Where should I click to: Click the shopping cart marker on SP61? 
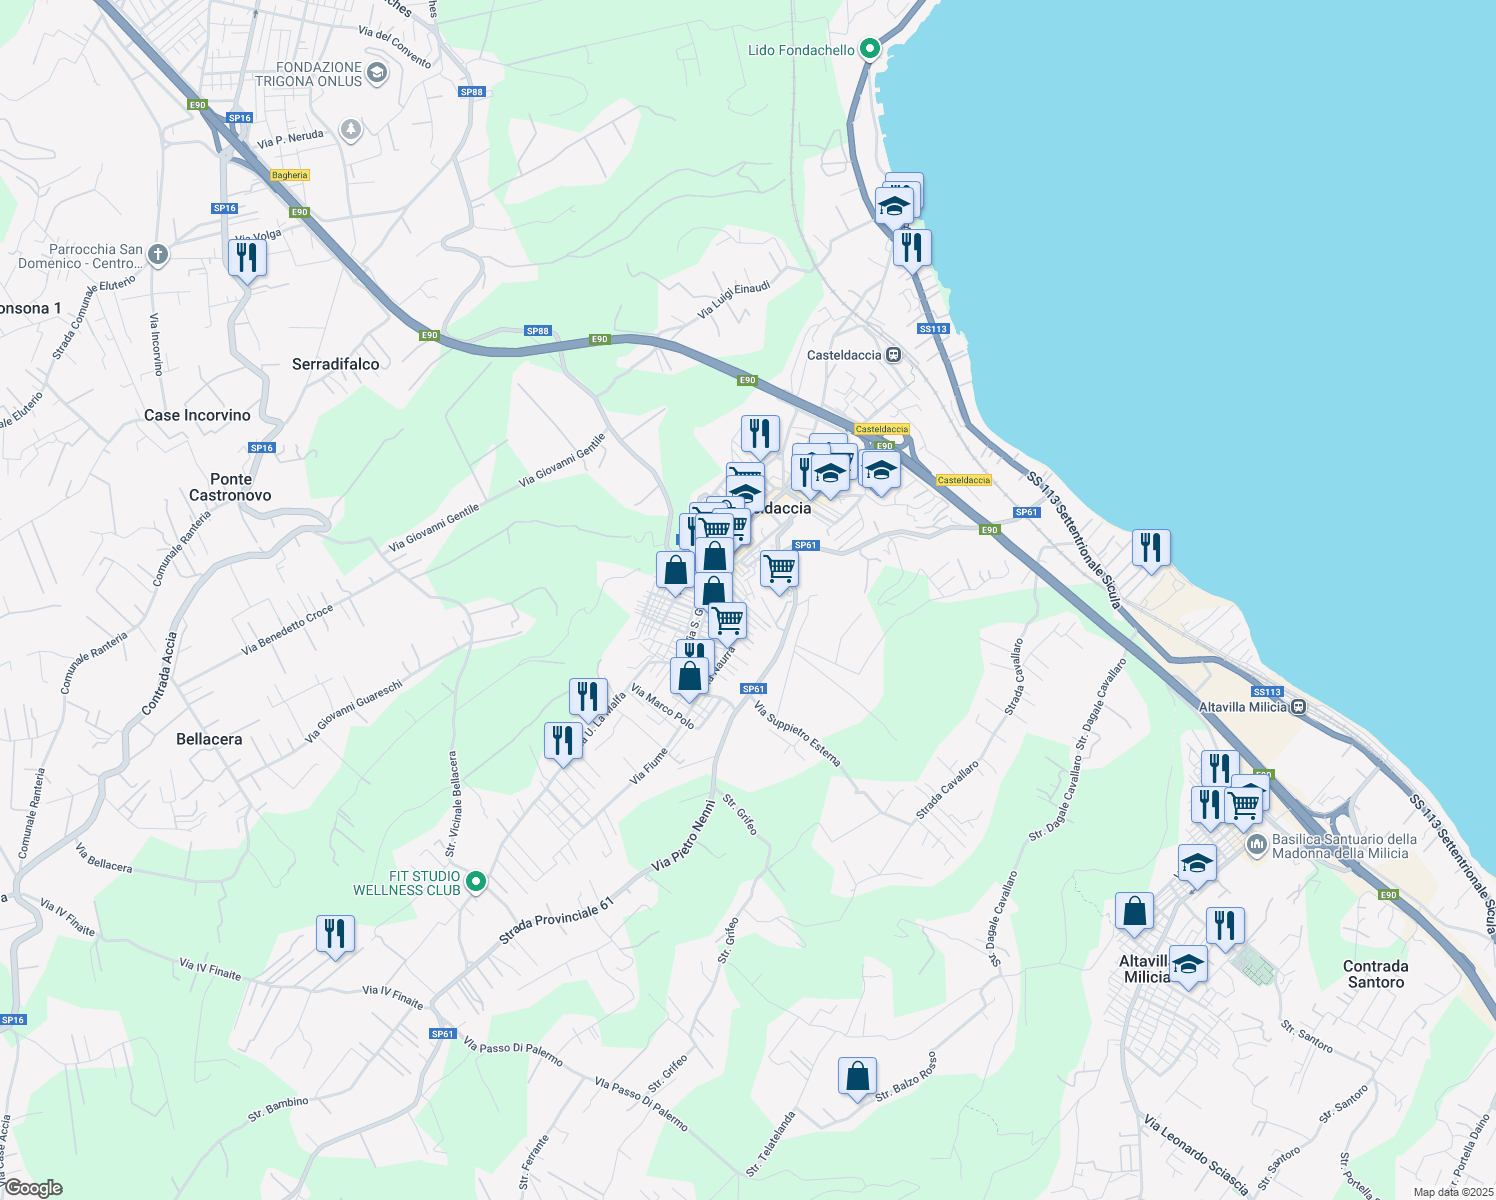tap(779, 568)
